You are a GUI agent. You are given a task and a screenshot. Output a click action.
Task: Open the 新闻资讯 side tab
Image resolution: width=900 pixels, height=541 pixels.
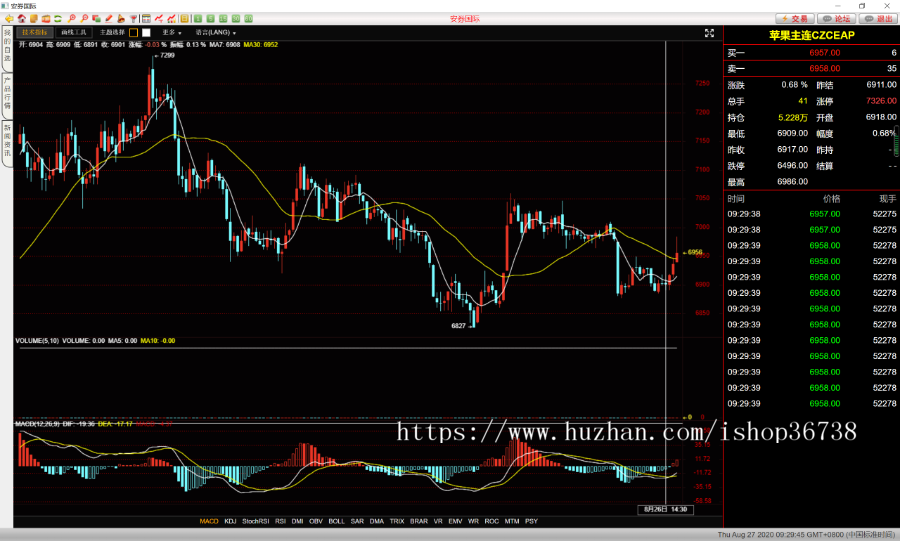[7, 142]
